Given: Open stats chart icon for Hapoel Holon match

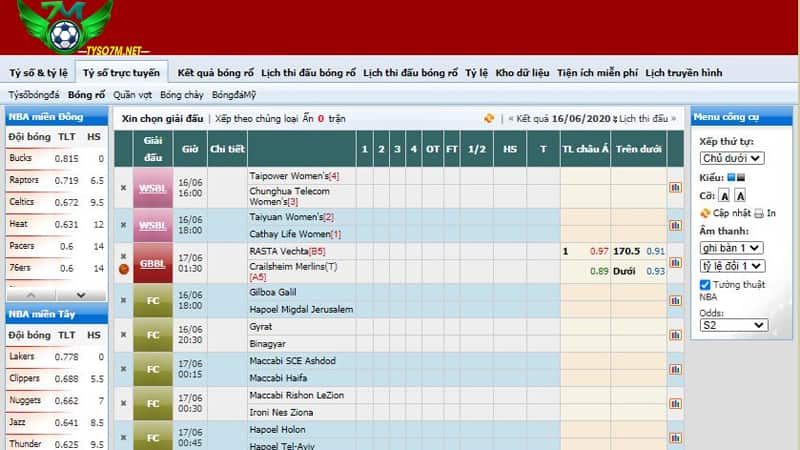Looking at the screenshot, I should (x=675, y=438).
